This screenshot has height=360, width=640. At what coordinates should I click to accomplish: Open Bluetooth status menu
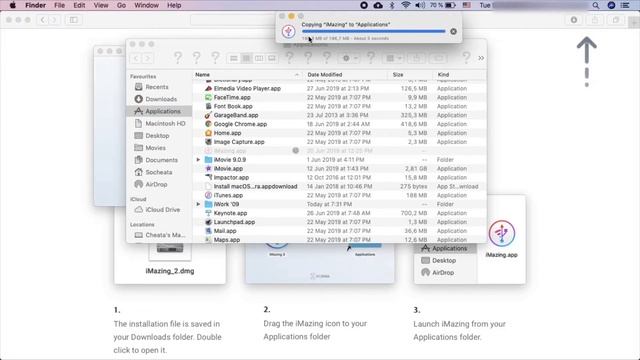[x=392, y=5]
